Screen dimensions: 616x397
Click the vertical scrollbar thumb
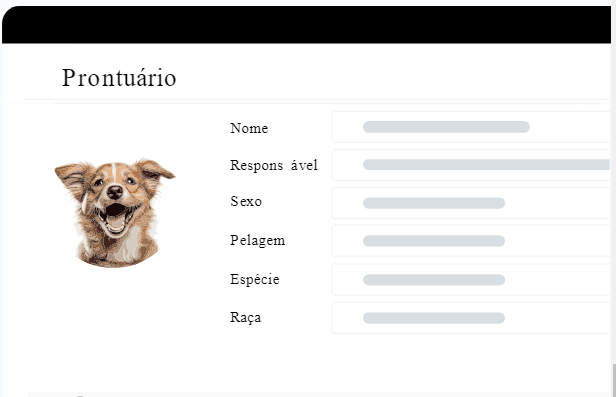click(613, 380)
